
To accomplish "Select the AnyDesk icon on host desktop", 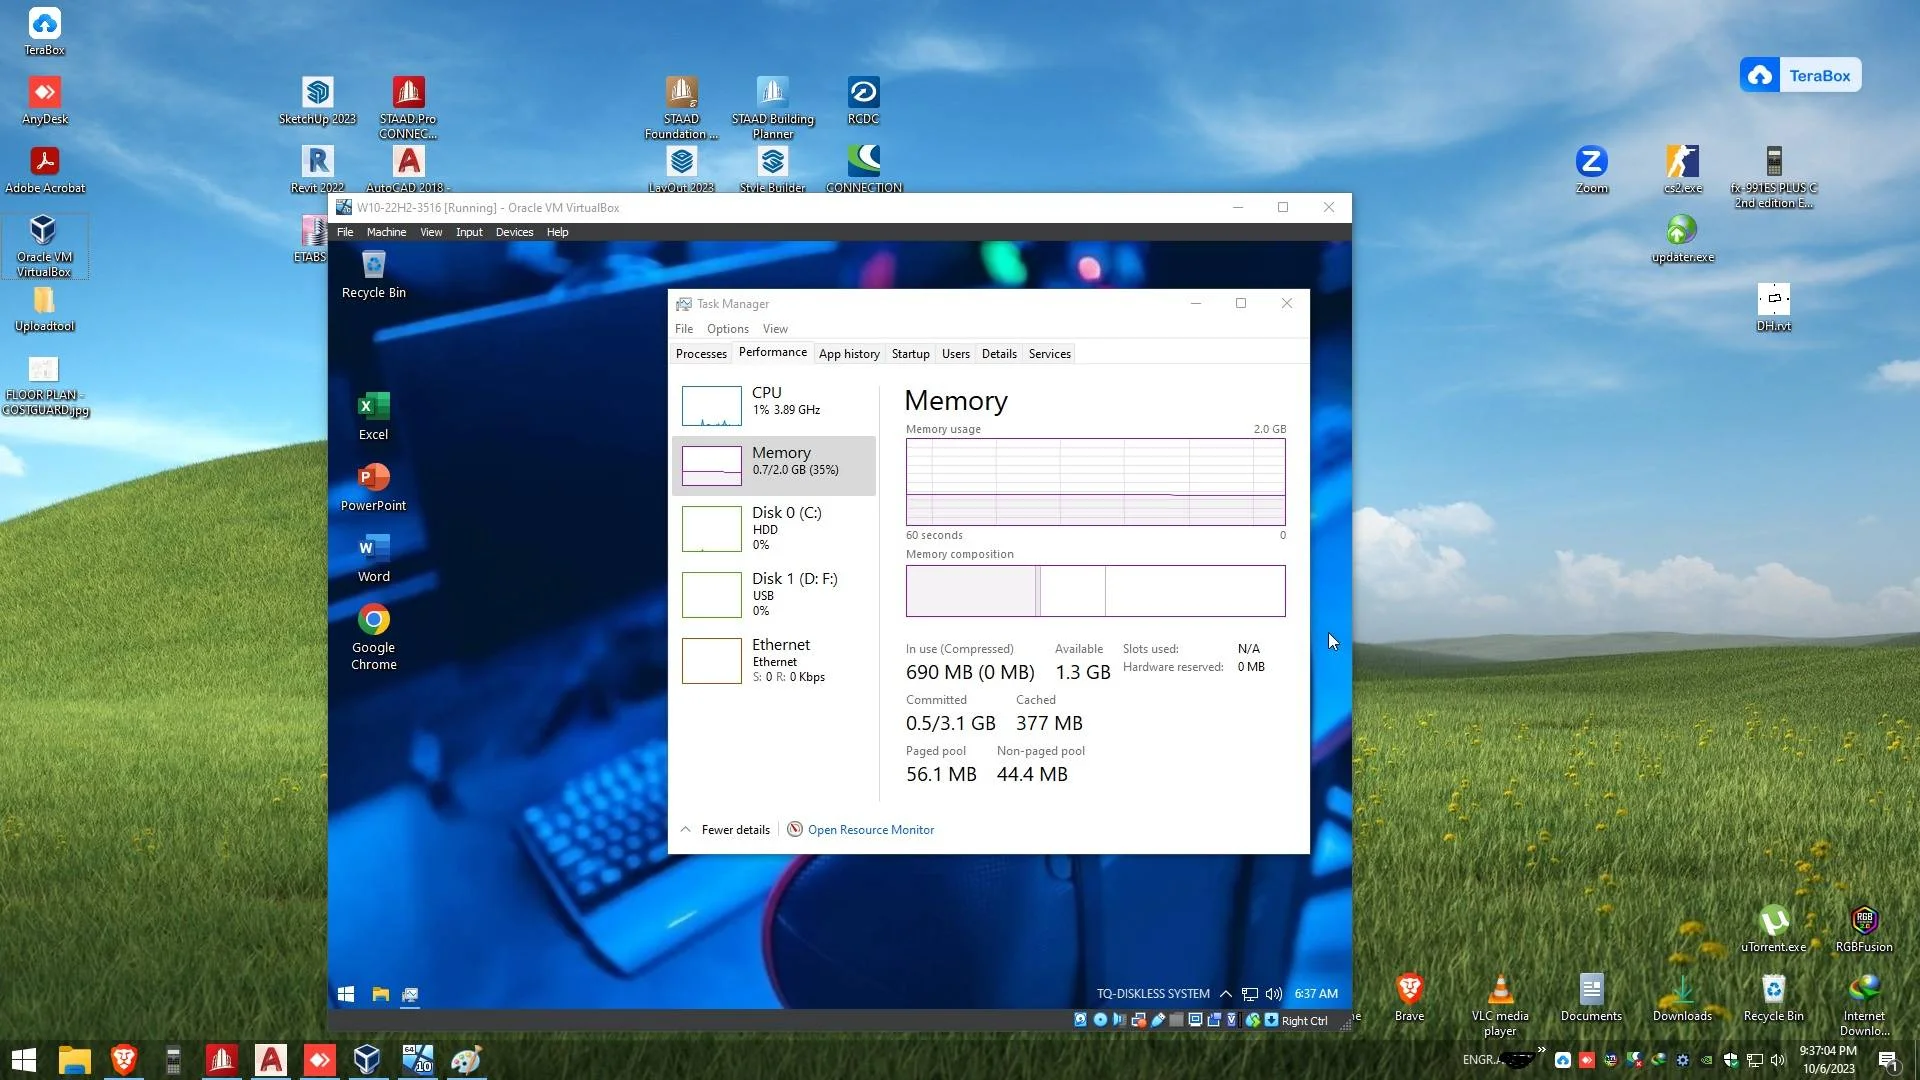I will tap(45, 102).
